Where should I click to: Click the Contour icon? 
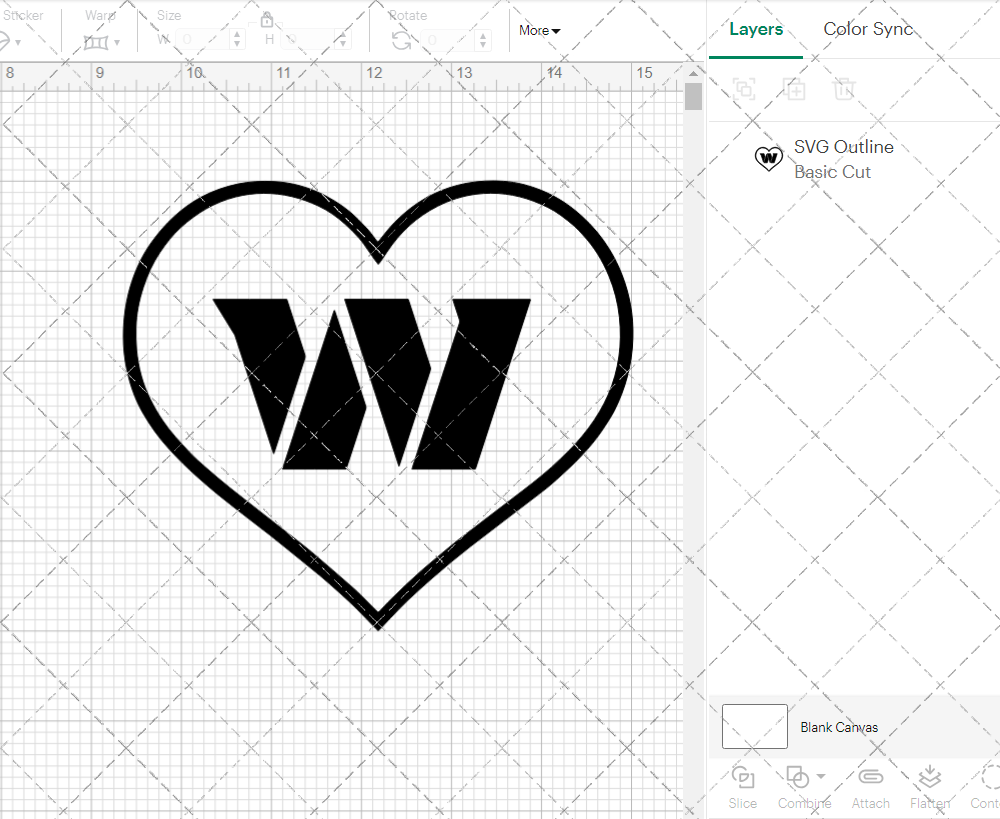(988, 778)
